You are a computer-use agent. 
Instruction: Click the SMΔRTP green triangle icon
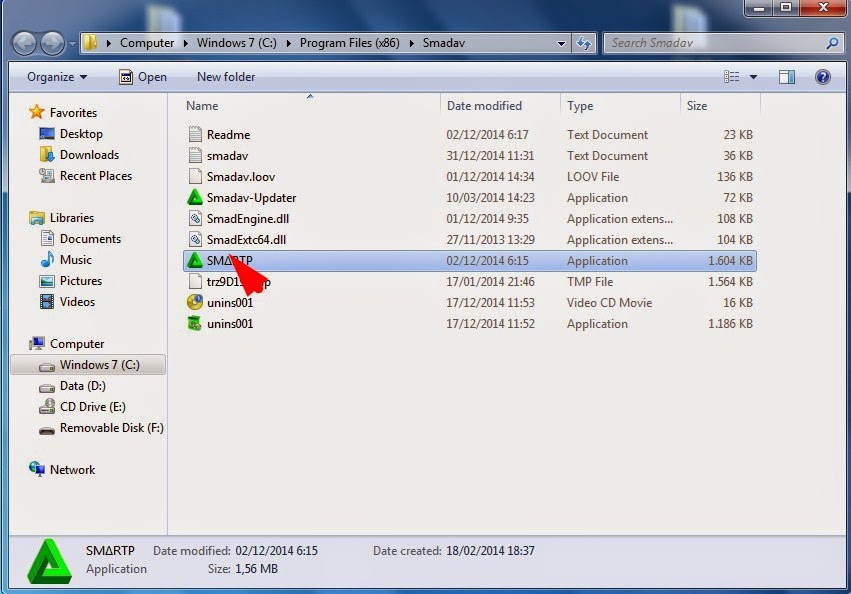[195, 261]
